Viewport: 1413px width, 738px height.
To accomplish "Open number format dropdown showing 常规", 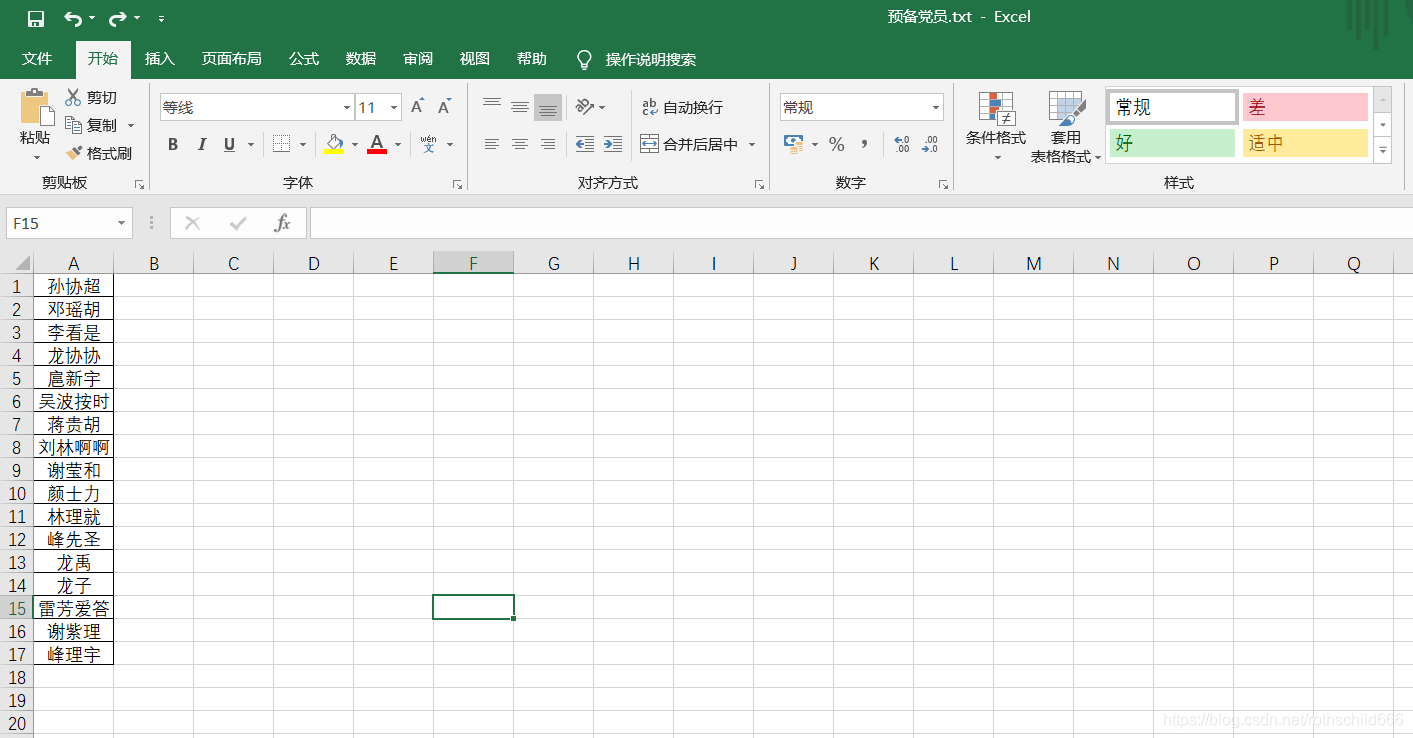I will [x=862, y=107].
